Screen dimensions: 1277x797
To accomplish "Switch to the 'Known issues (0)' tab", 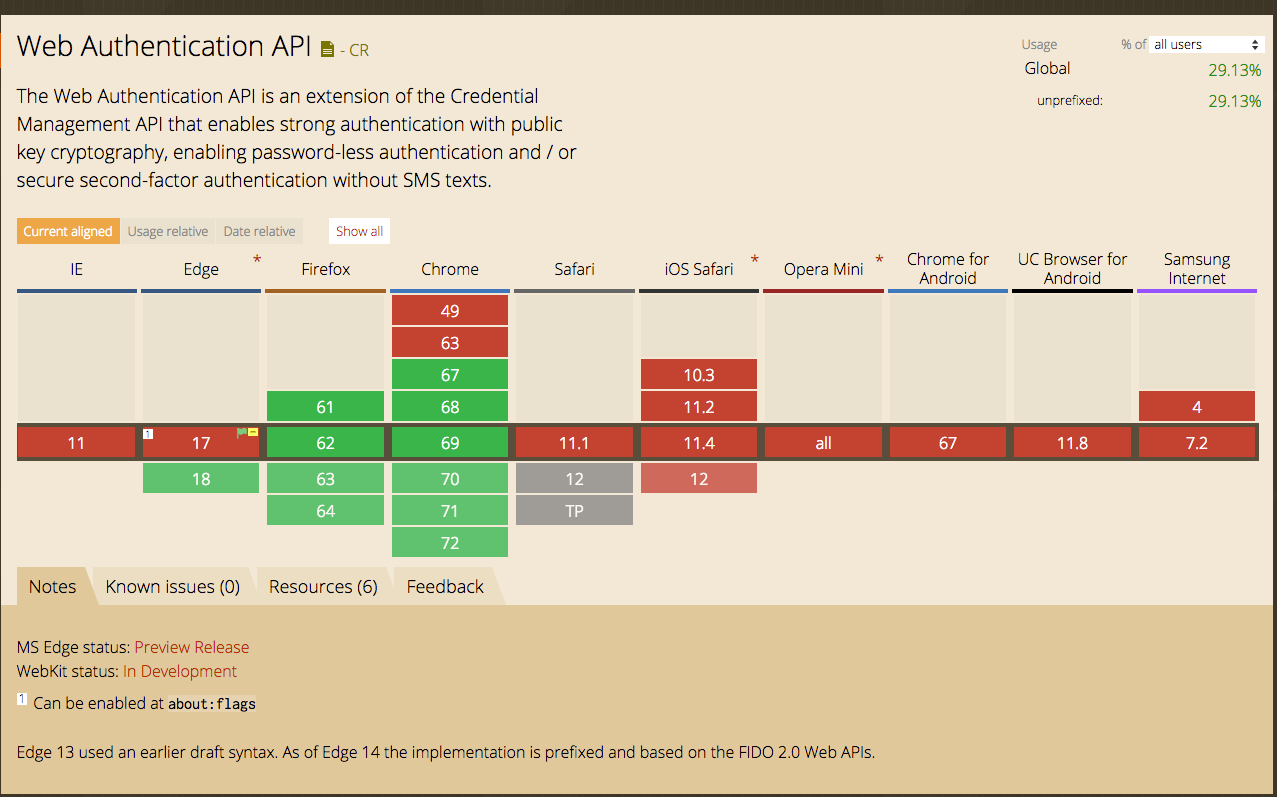I will tap(171, 586).
